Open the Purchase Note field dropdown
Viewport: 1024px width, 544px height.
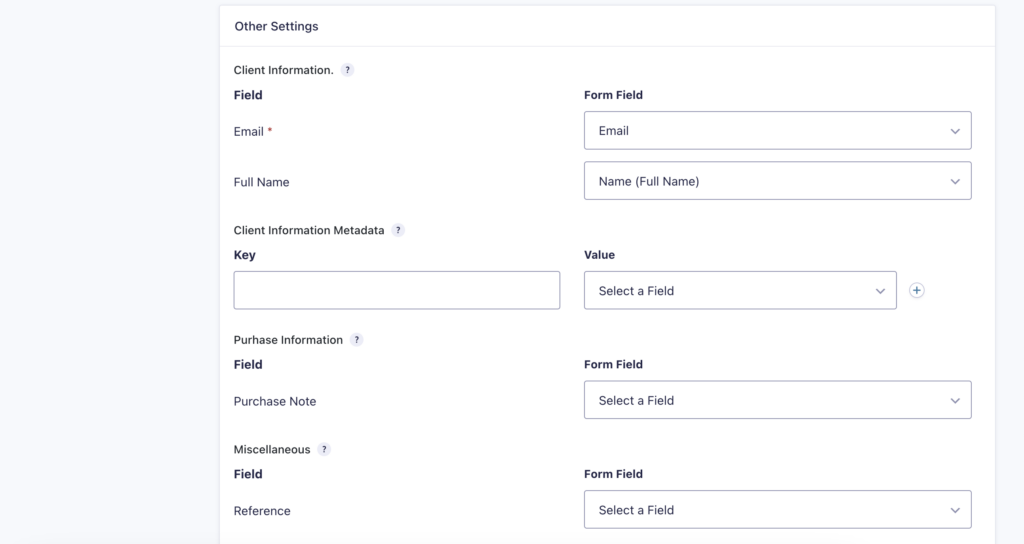point(777,400)
